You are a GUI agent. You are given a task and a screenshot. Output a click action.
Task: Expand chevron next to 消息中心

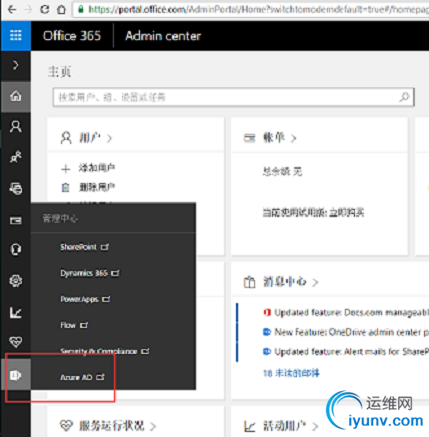315,283
